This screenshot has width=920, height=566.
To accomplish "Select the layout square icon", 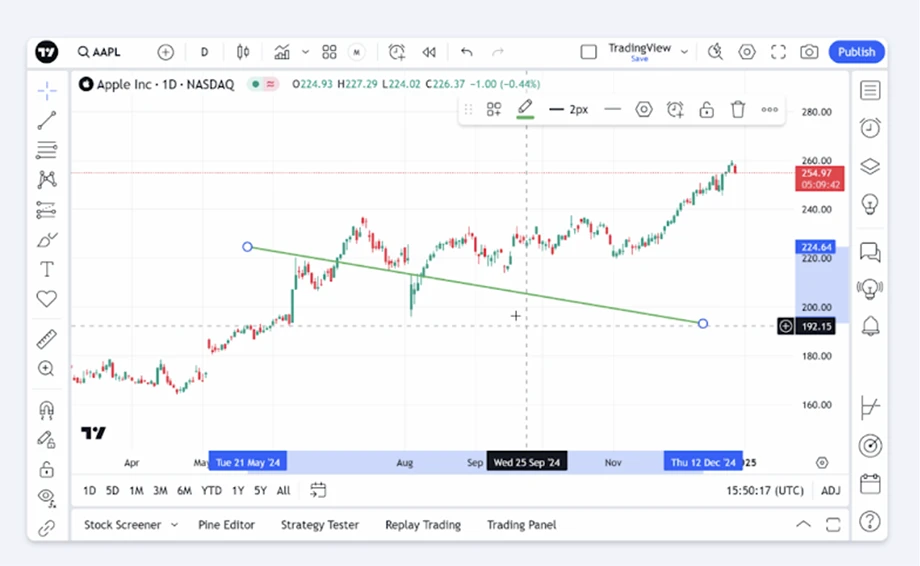I will point(588,52).
